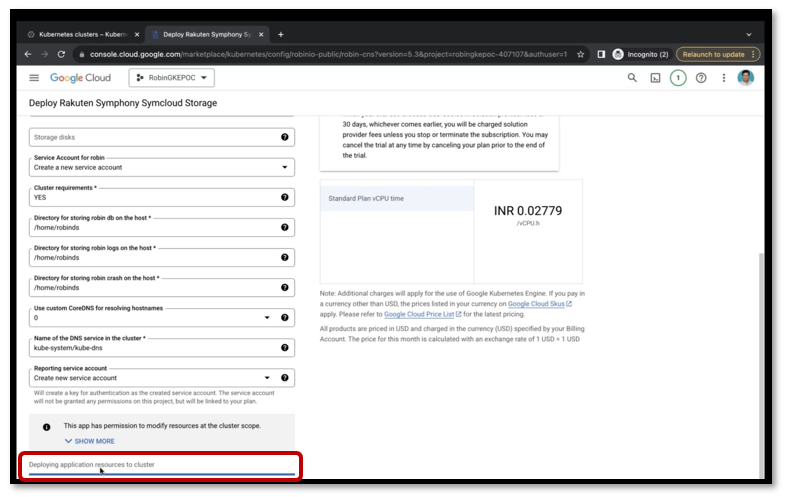Reload the page with the refresh icon
This screenshot has width=790, height=497.
(61, 54)
